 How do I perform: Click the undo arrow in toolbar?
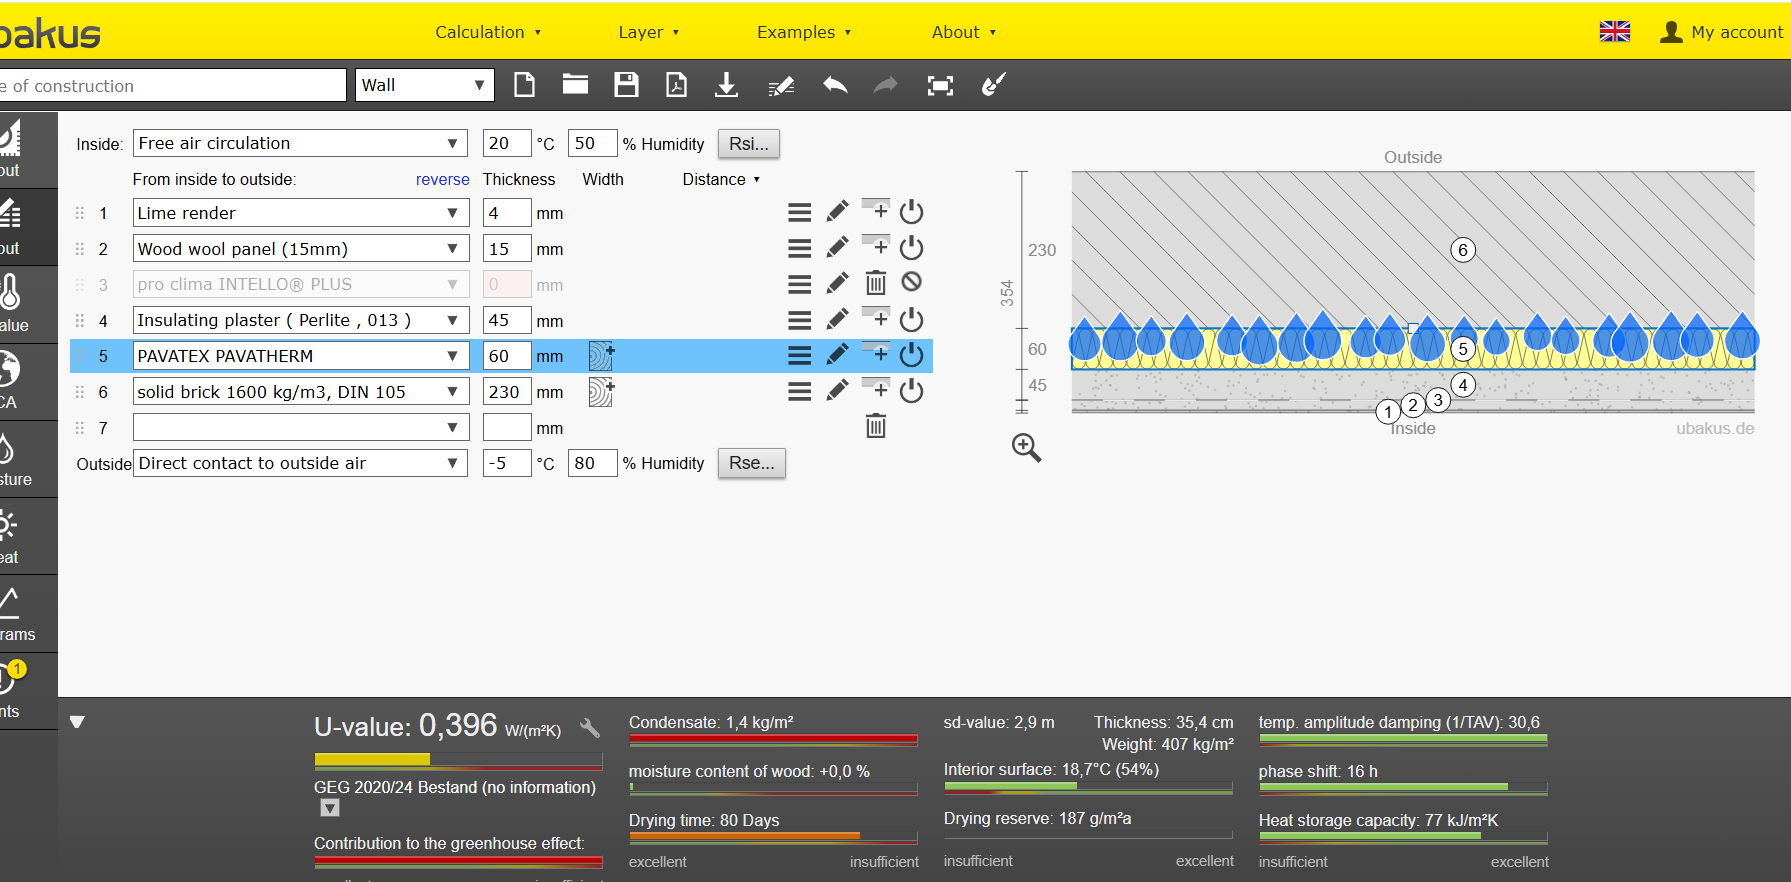point(835,85)
